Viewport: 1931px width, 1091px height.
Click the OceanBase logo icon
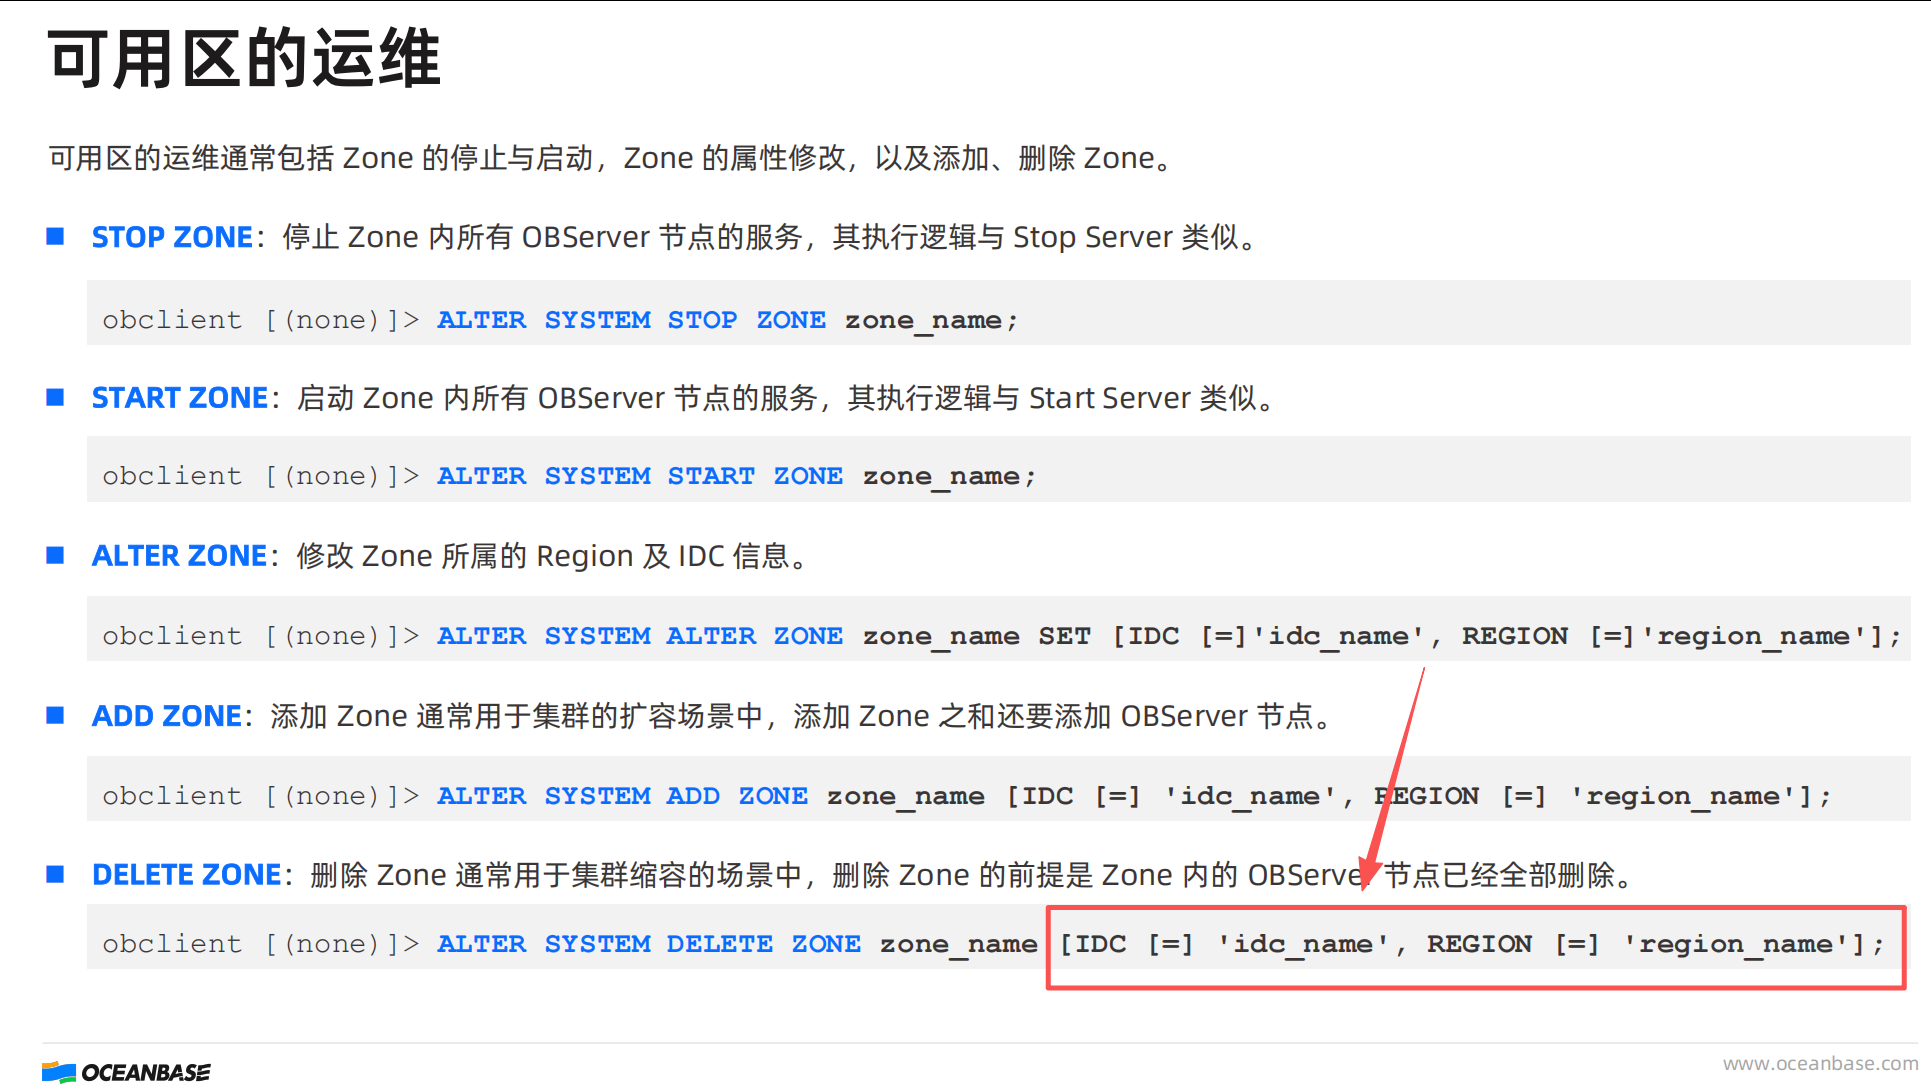[59, 1072]
